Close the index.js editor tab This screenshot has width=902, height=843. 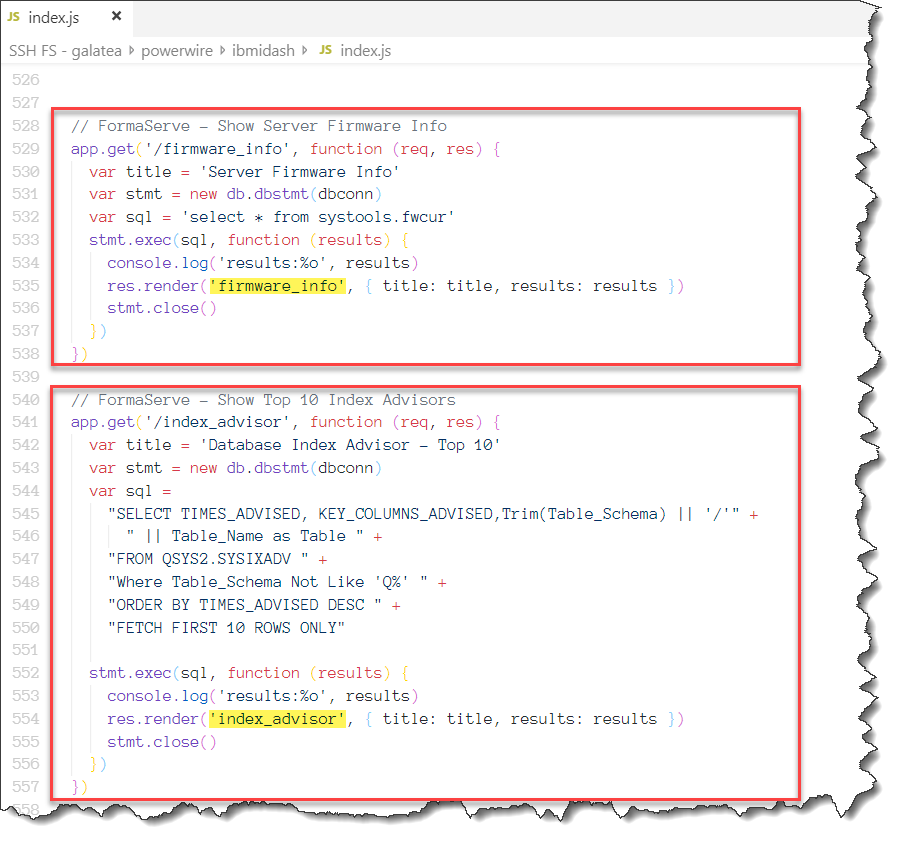coord(116,18)
